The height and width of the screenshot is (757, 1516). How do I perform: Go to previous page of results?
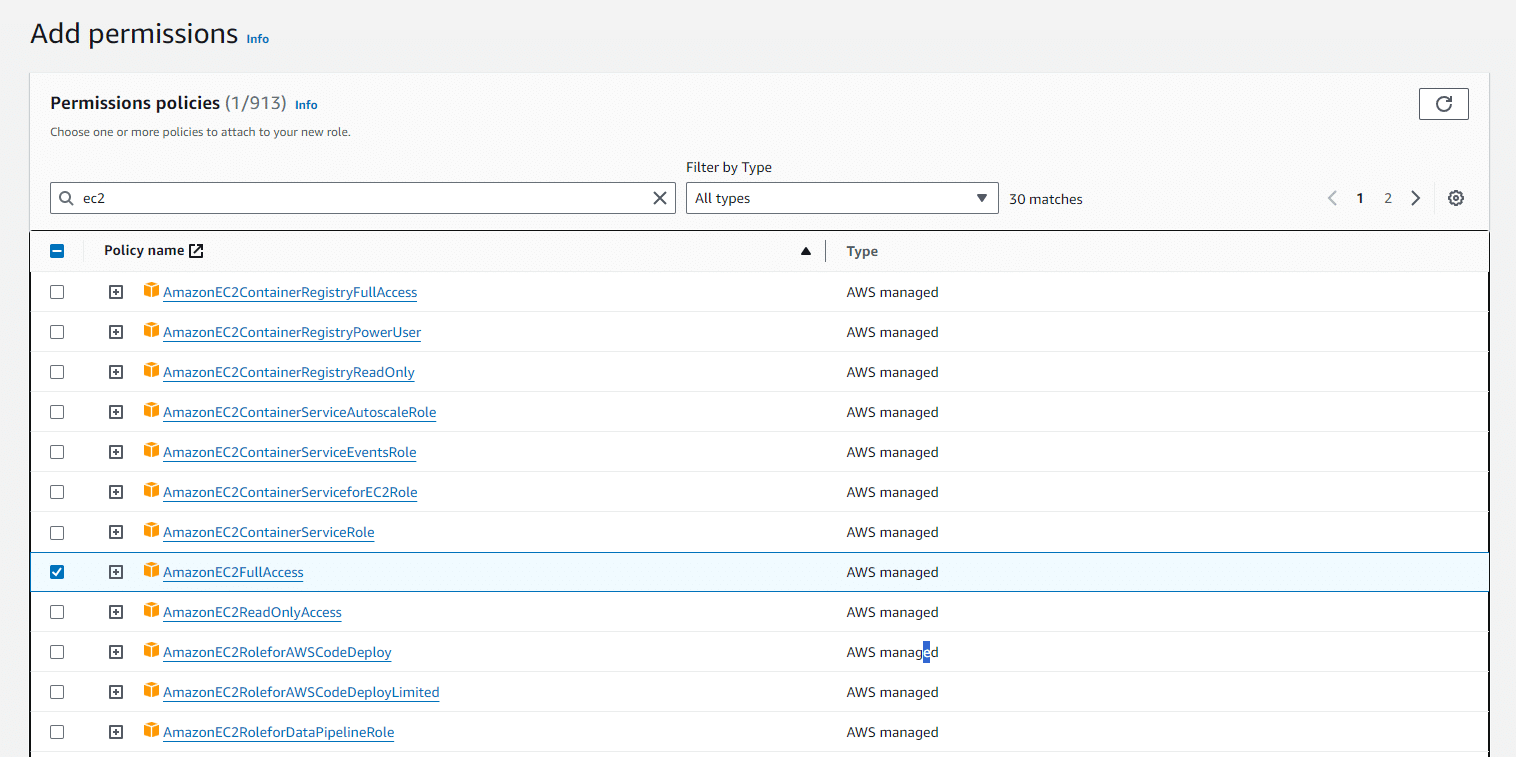point(1332,198)
